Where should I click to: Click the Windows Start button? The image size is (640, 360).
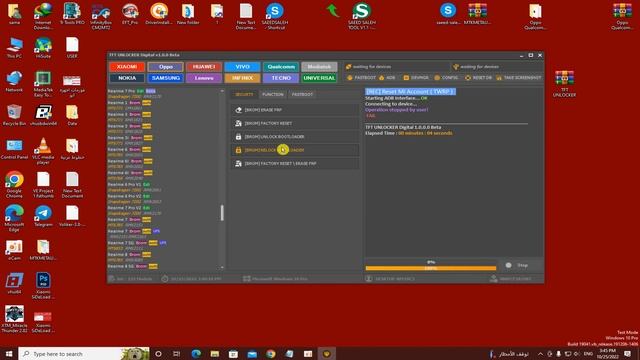click(x=9, y=353)
